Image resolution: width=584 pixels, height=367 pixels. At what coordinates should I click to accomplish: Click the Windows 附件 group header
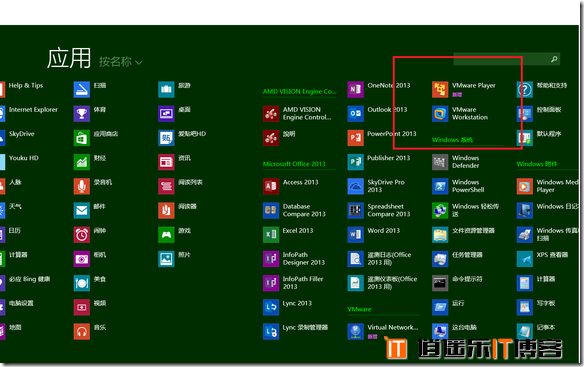click(537, 164)
